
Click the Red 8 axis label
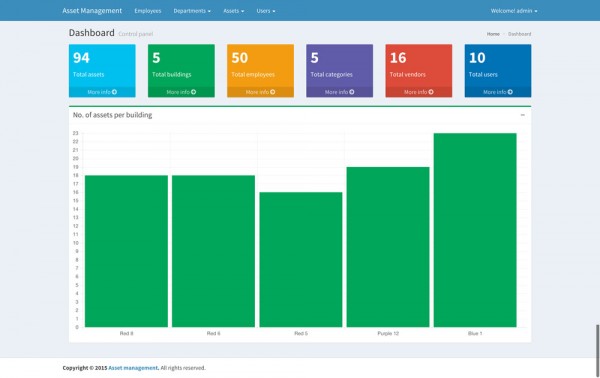pos(126,334)
